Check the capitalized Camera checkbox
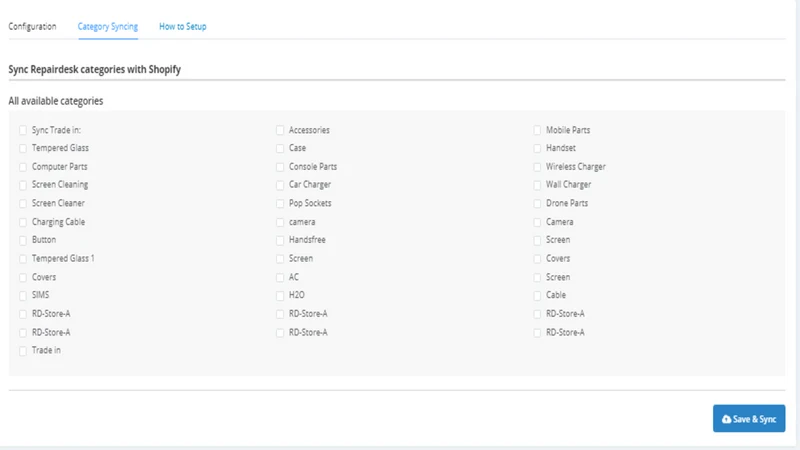The width and height of the screenshot is (800, 450). (x=537, y=222)
